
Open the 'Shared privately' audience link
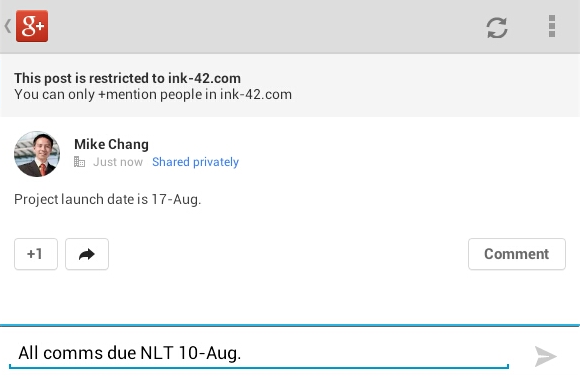click(x=195, y=162)
